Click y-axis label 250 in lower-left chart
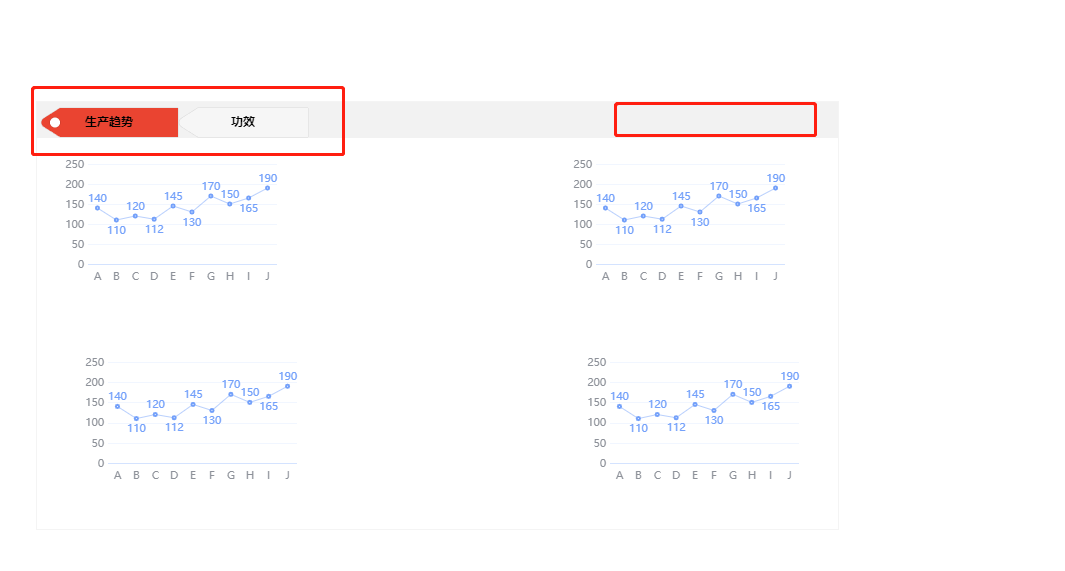 coord(94,362)
